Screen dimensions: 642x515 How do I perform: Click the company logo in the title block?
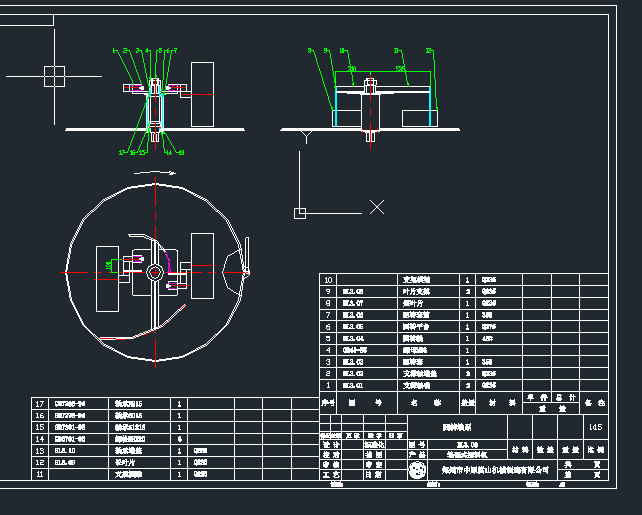coord(417,470)
